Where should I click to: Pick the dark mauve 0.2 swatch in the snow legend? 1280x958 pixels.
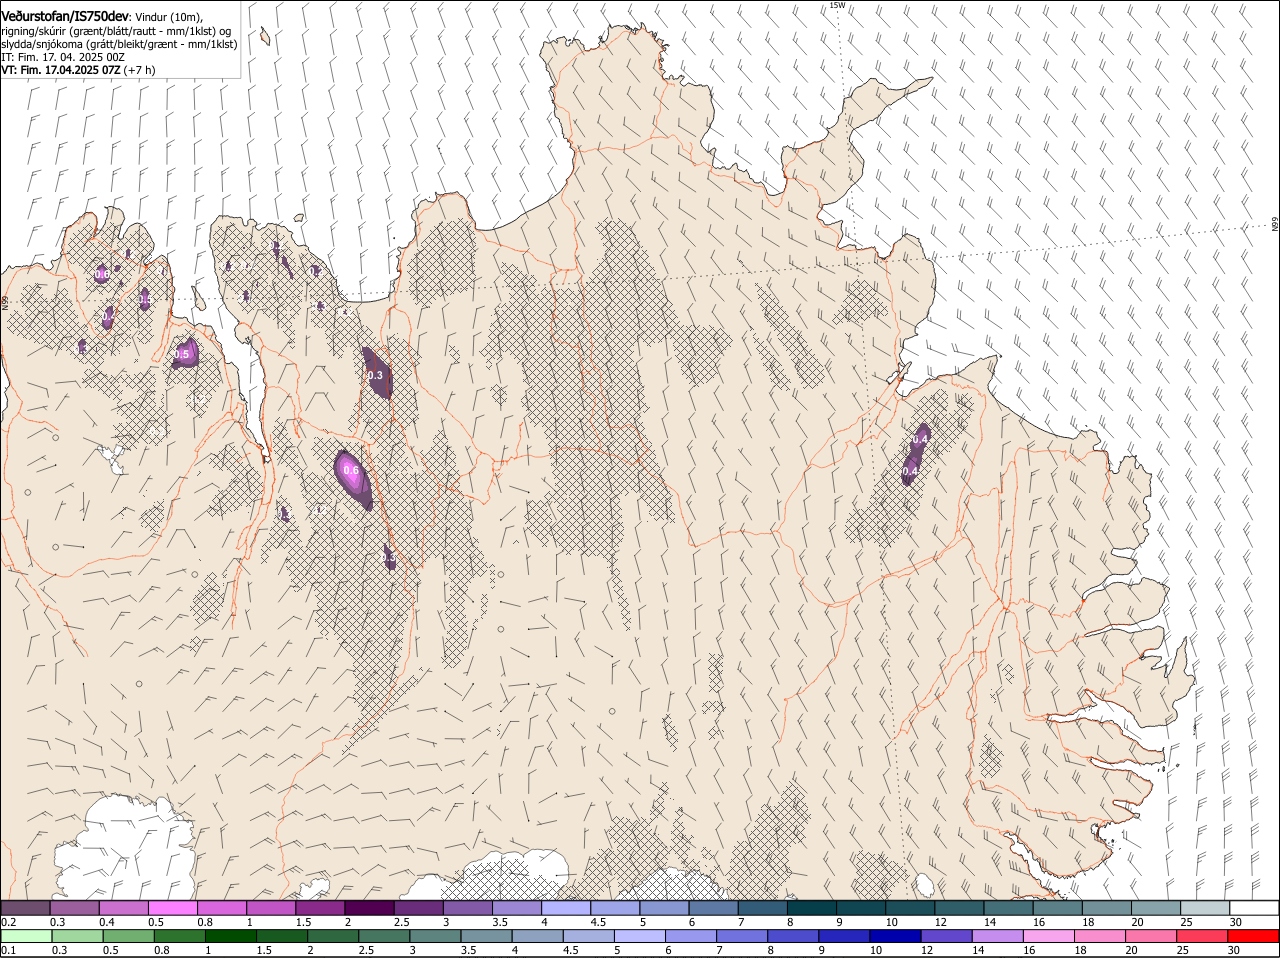(26, 908)
